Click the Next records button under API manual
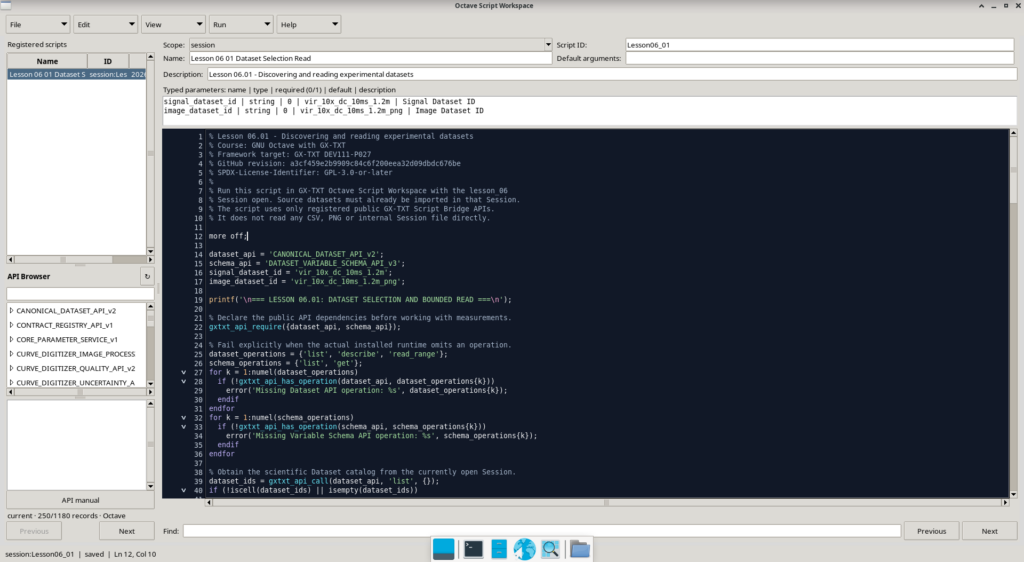The height and width of the screenshot is (562, 1024). [x=127, y=531]
